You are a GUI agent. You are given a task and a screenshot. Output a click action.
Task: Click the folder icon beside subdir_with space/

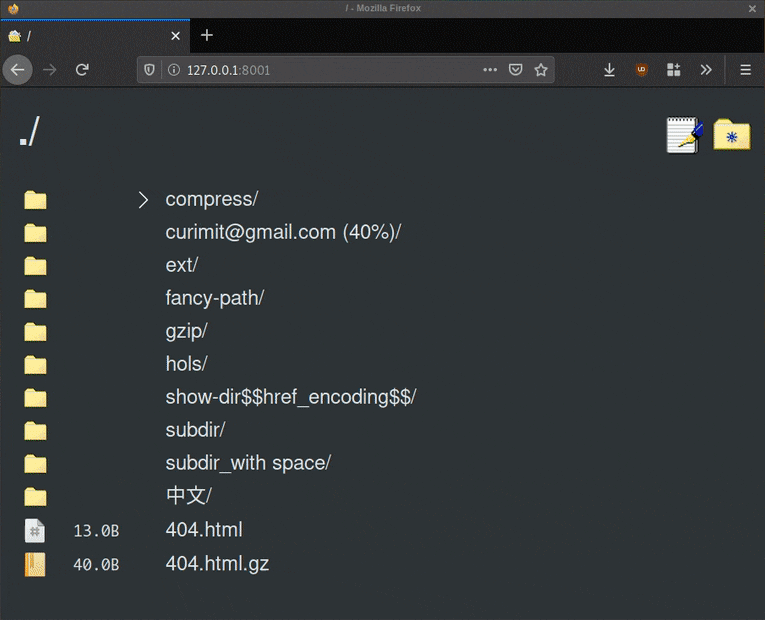[36, 463]
